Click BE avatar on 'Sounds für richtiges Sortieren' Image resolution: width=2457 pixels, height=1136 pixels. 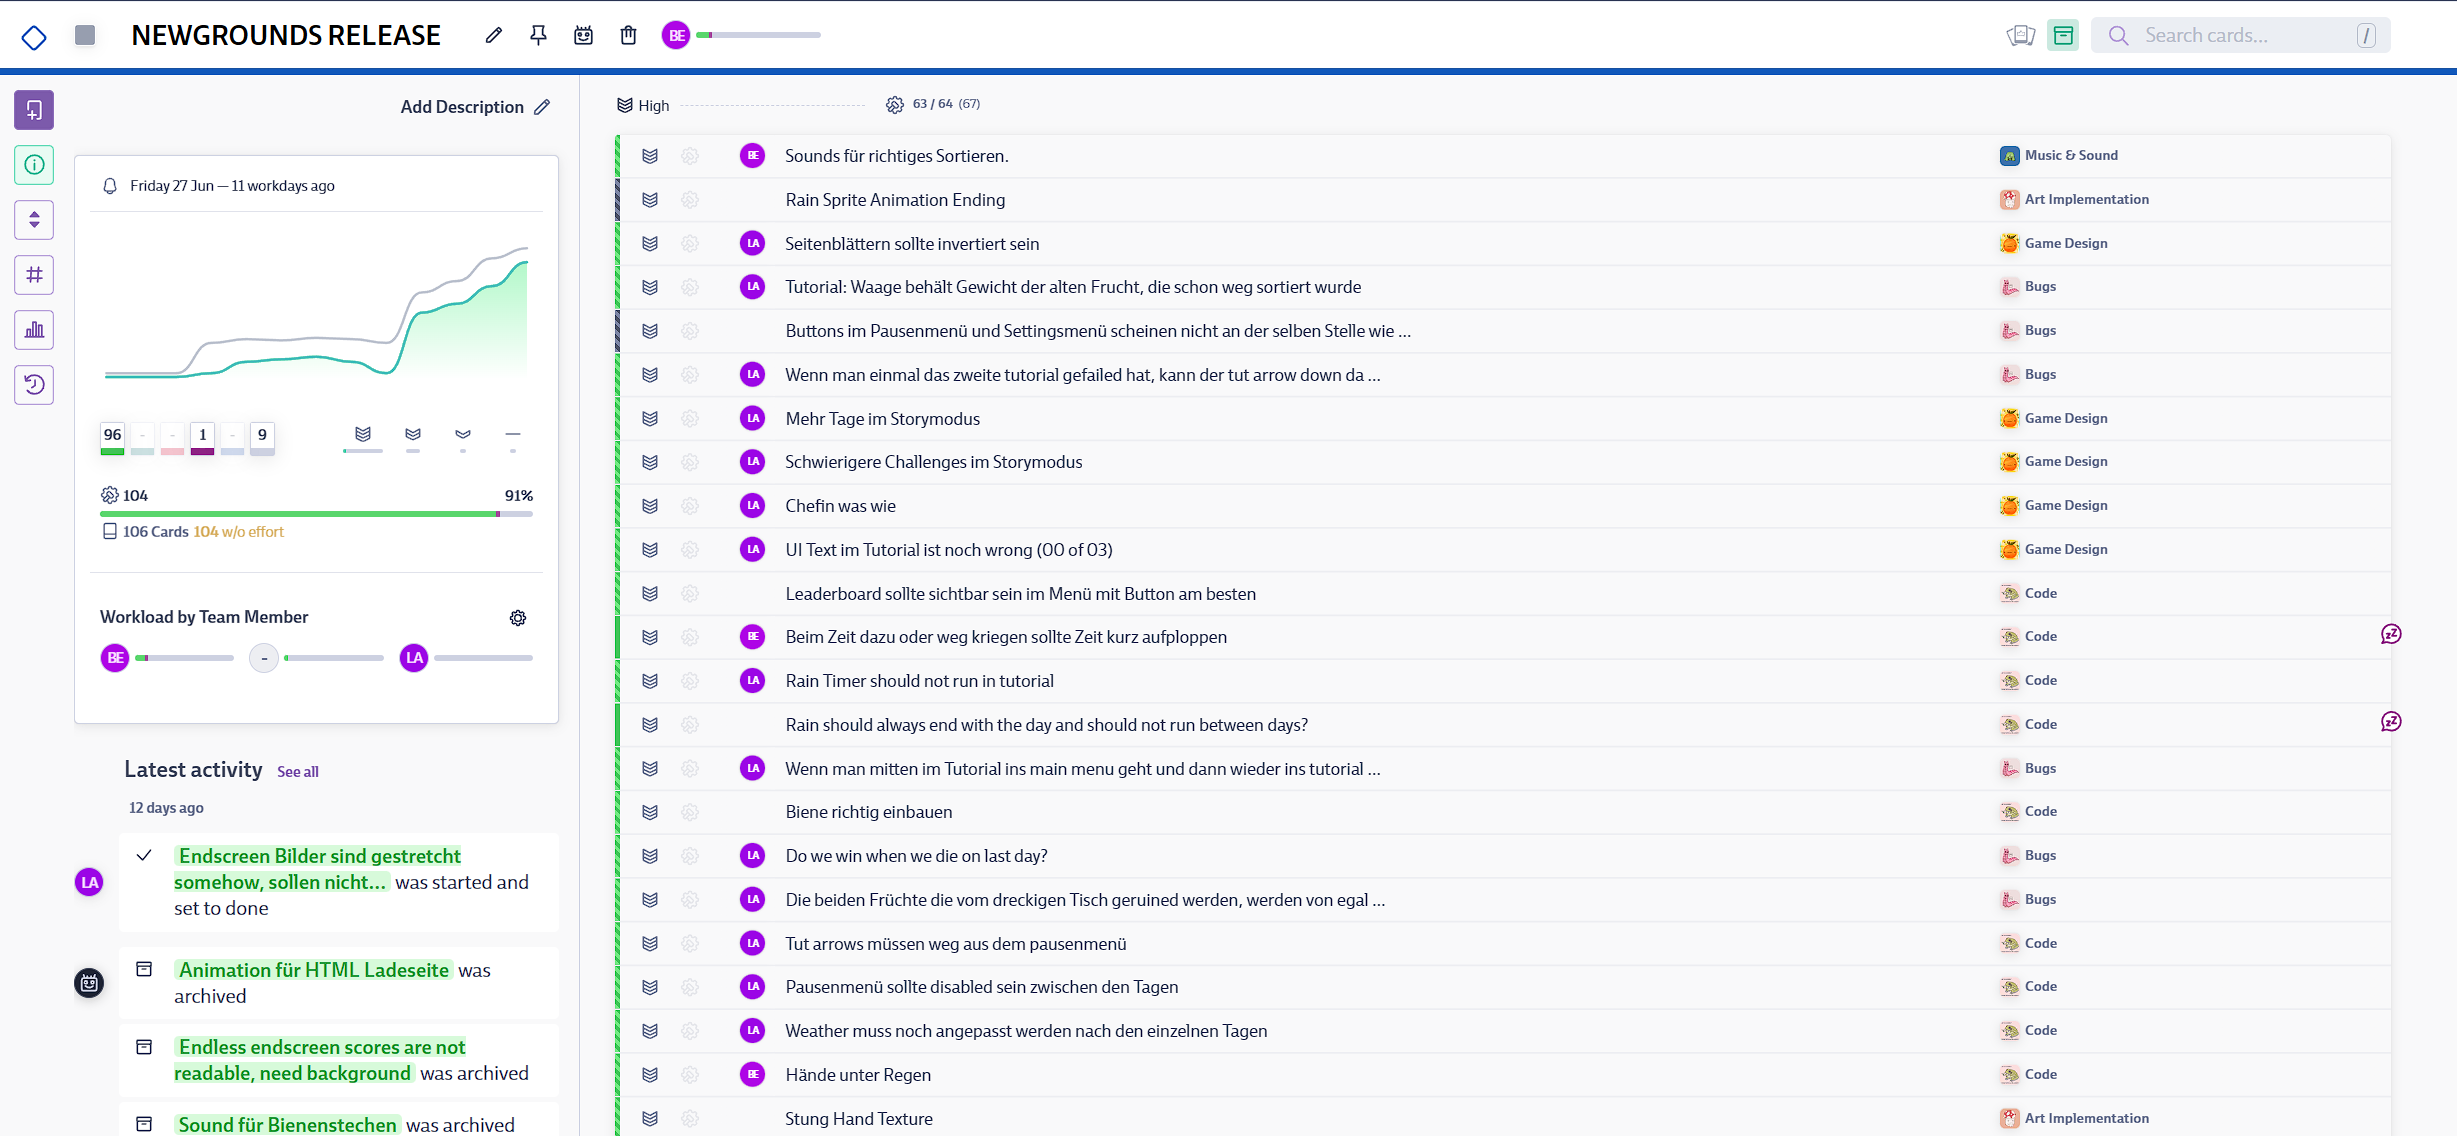tap(752, 156)
